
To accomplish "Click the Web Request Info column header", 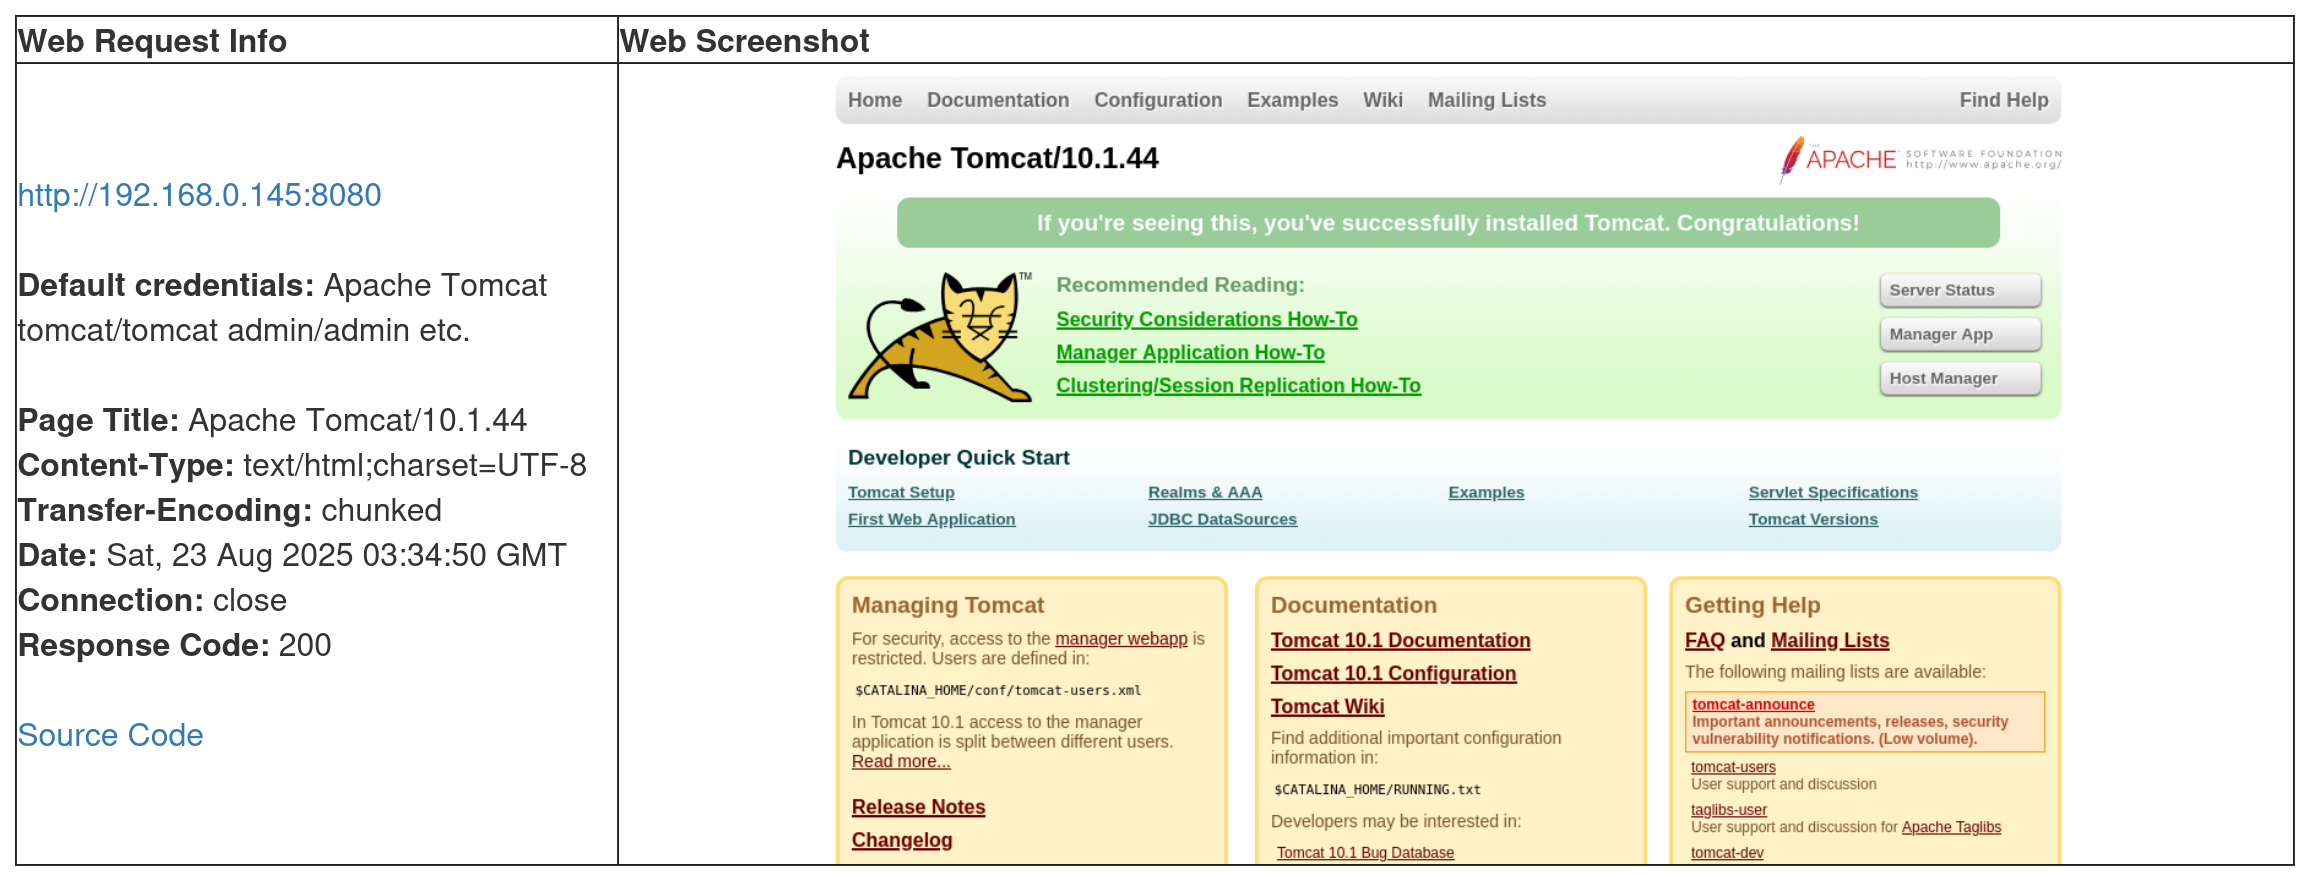I will pyautogui.click(x=152, y=41).
